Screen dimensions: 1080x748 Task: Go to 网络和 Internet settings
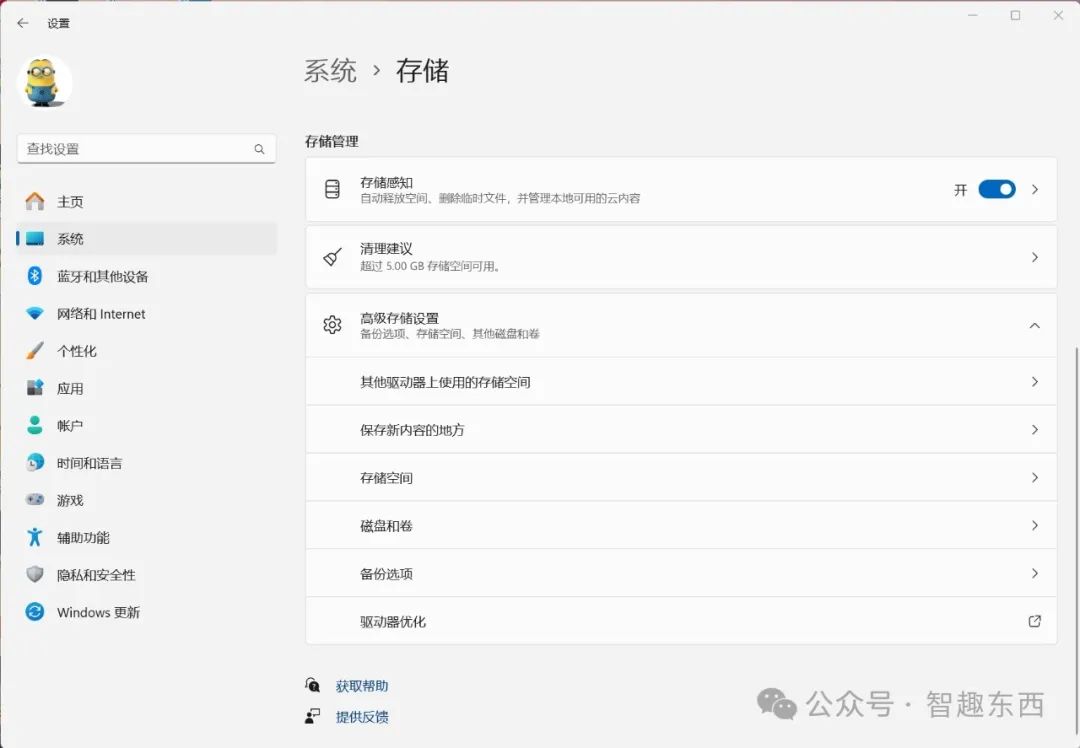(x=101, y=314)
